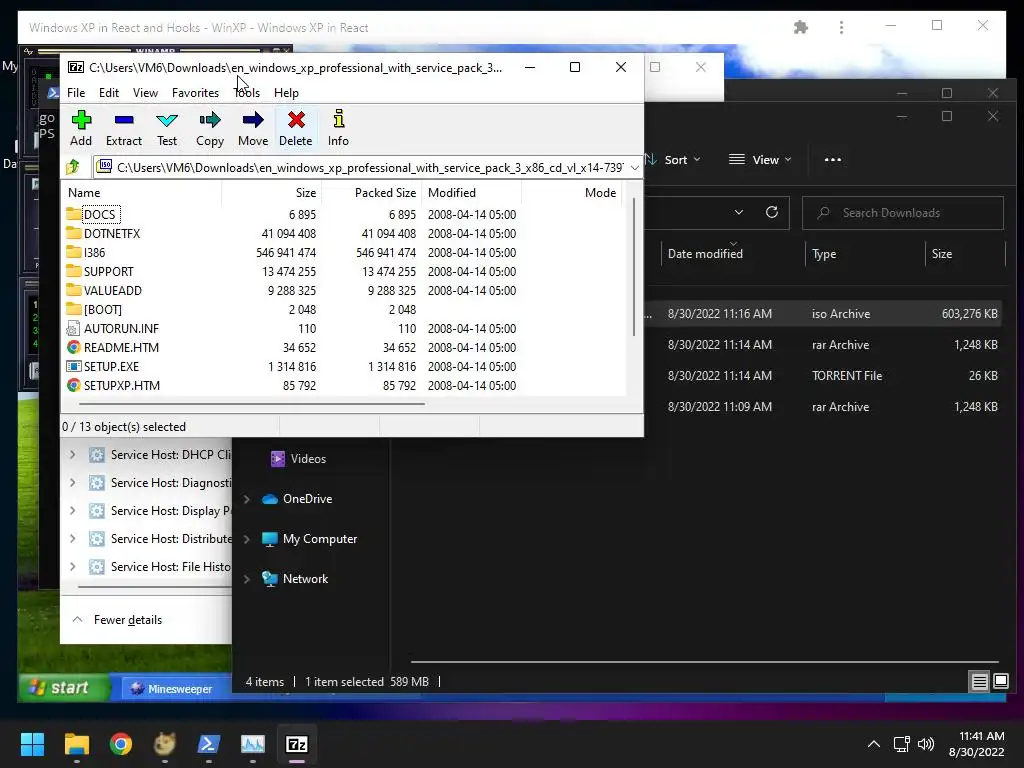Image resolution: width=1024 pixels, height=768 pixels.
Task: Open the Tools menu
Action: pyautogui.click(x=247, y=93)
